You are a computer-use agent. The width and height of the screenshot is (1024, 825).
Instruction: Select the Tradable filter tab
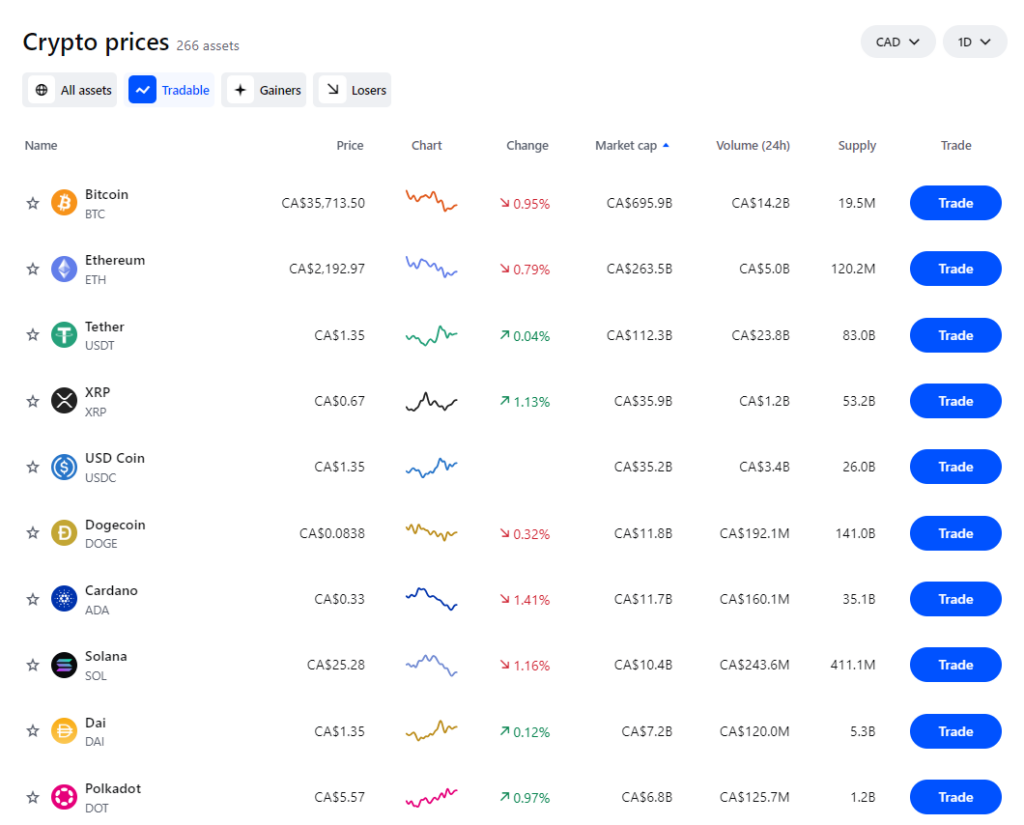[169, 90]
